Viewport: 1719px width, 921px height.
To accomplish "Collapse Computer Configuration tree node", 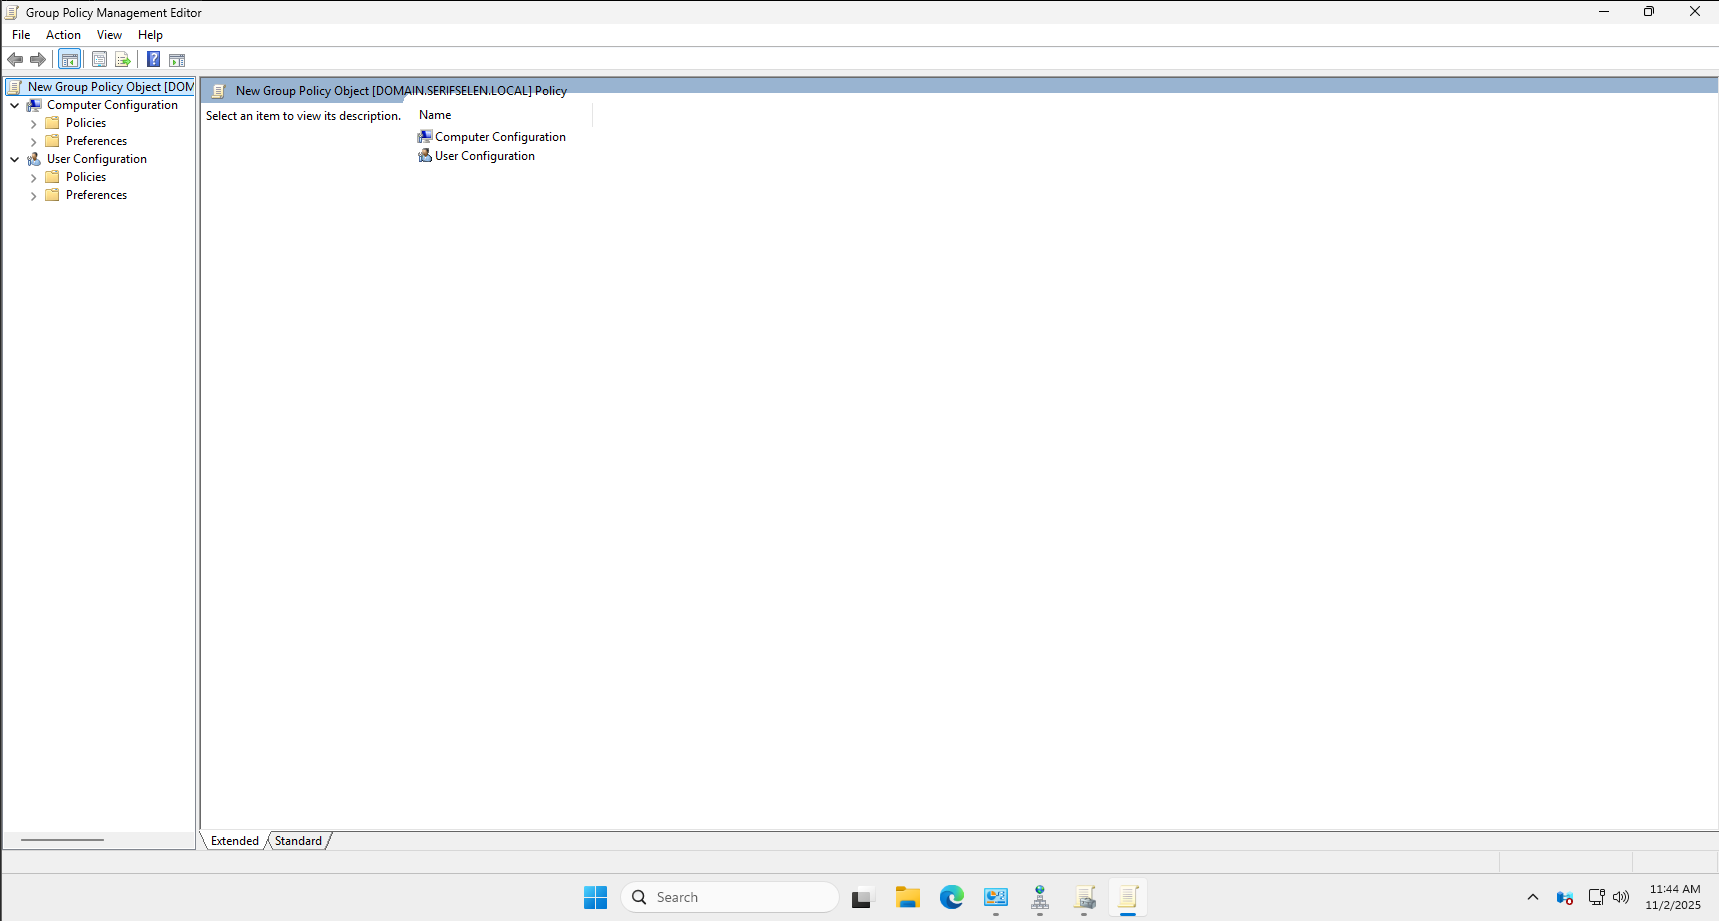I will (15, 105).
